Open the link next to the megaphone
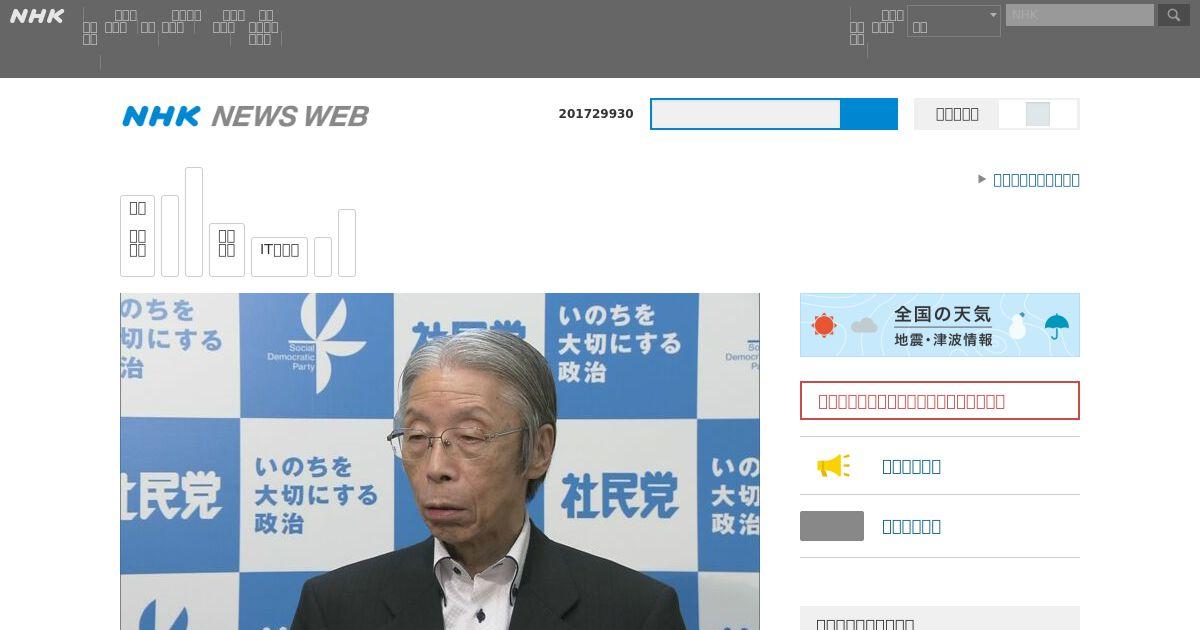Screen dimensions: 1200x630 [x=911, y=466]
